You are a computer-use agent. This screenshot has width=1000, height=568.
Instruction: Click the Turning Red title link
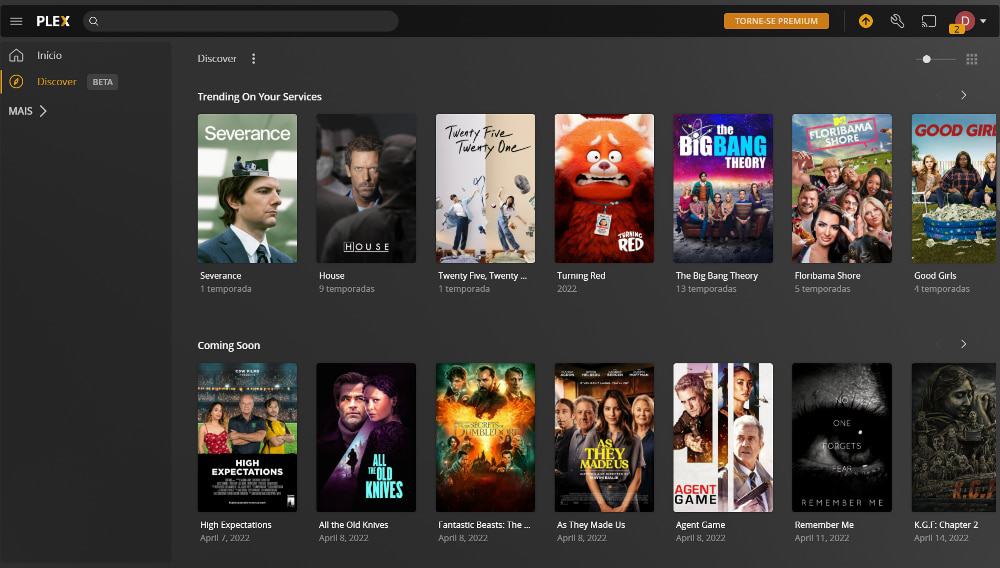[x=581, y=275]
